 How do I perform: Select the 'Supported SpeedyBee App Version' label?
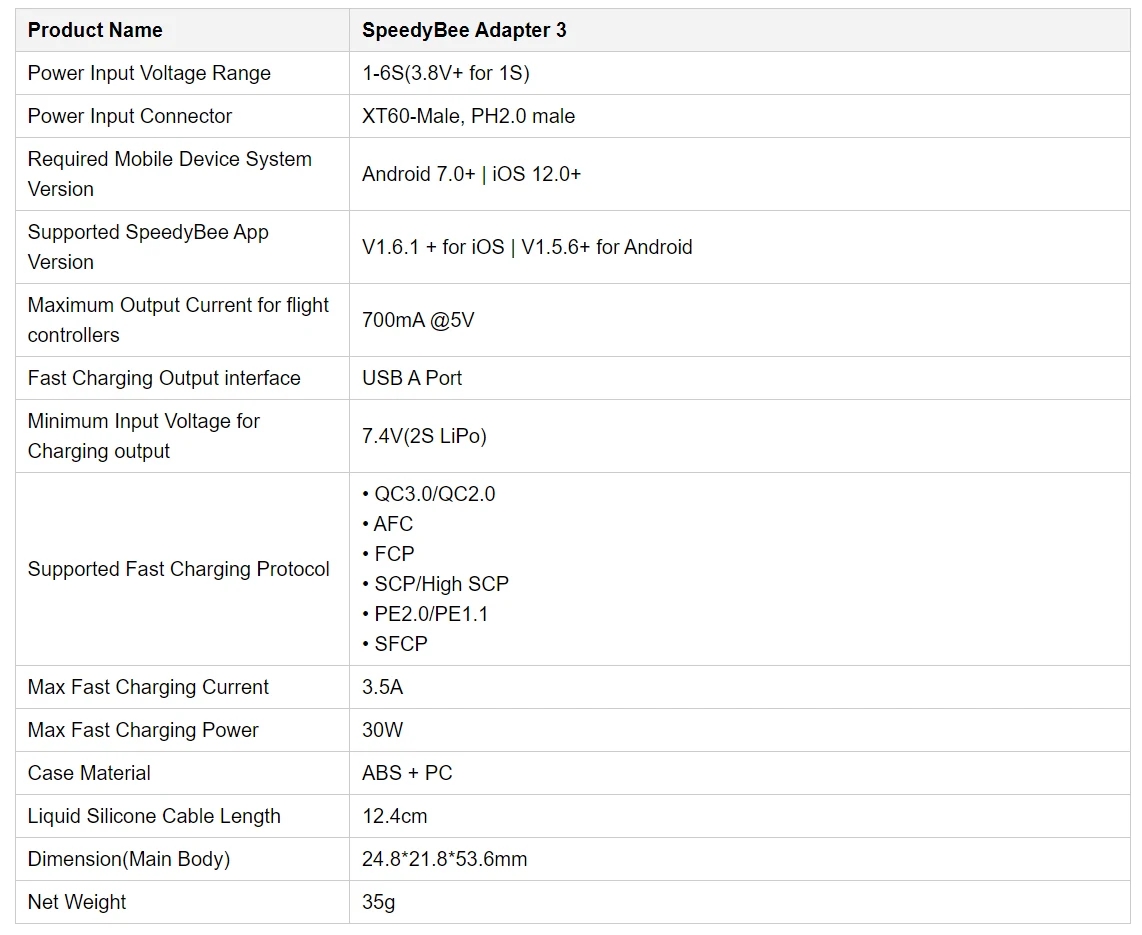click(148, 247)
